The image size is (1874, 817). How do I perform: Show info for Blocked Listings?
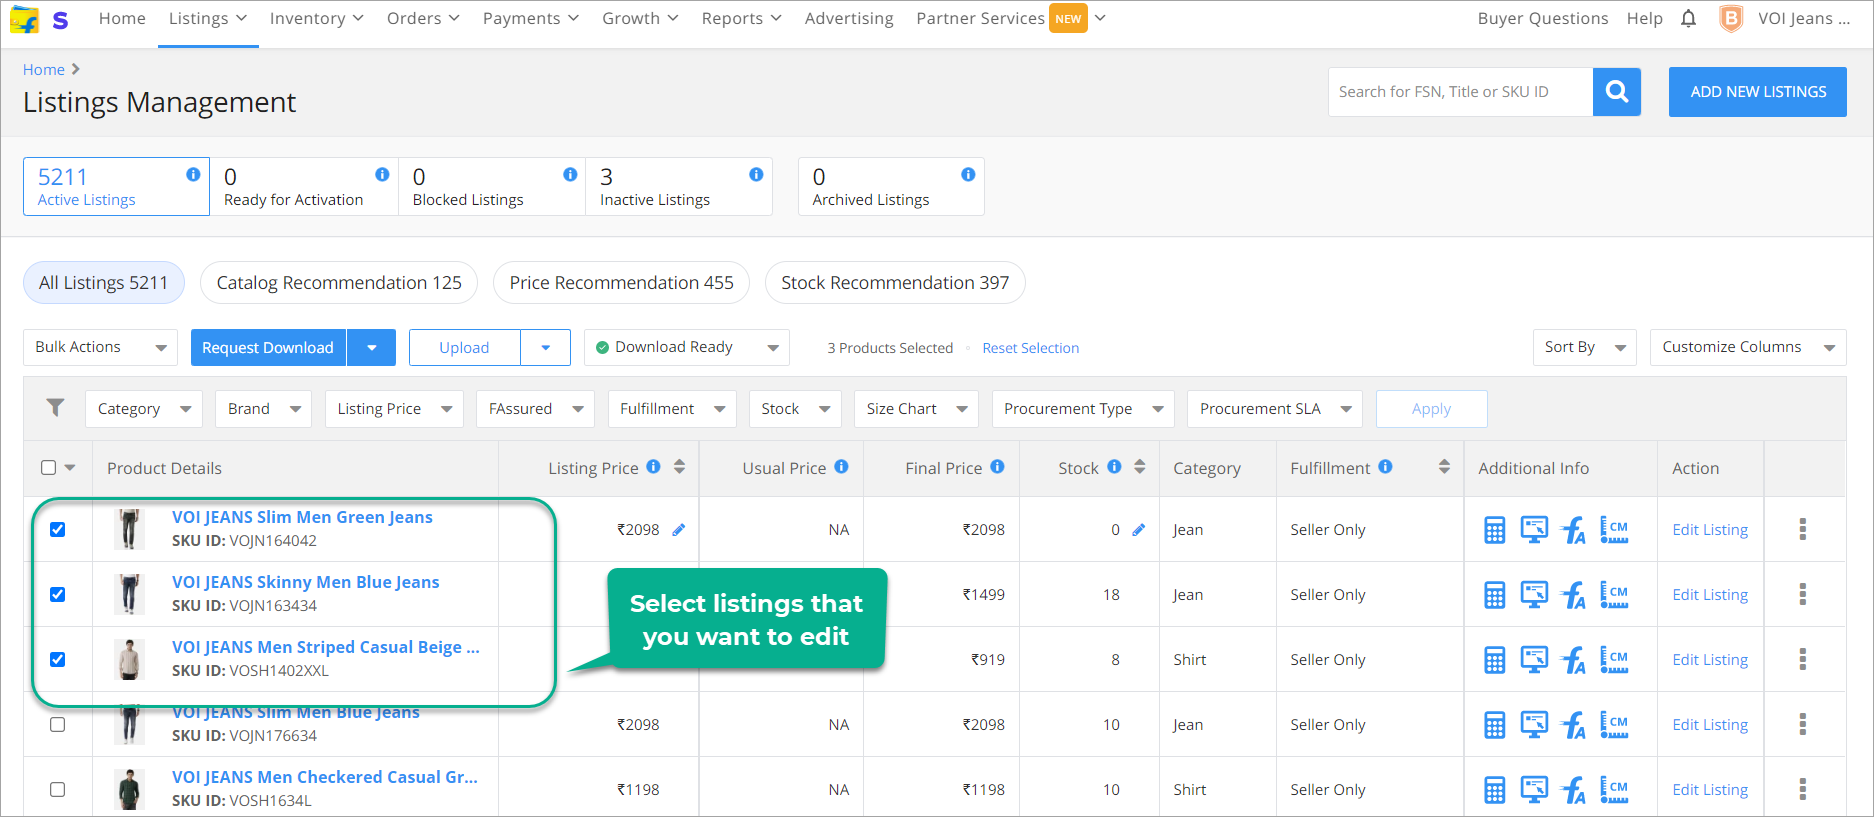pos(570,174)
